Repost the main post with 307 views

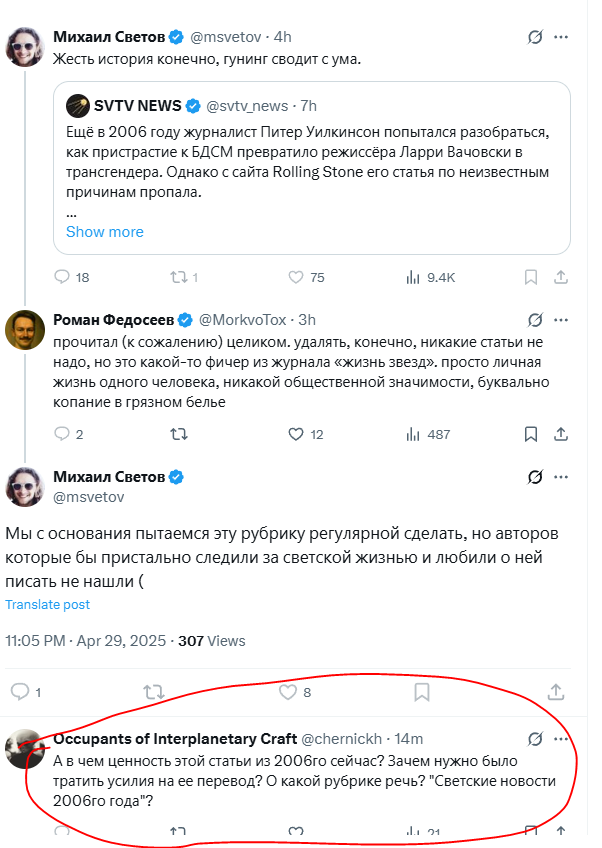click(153, 691)
